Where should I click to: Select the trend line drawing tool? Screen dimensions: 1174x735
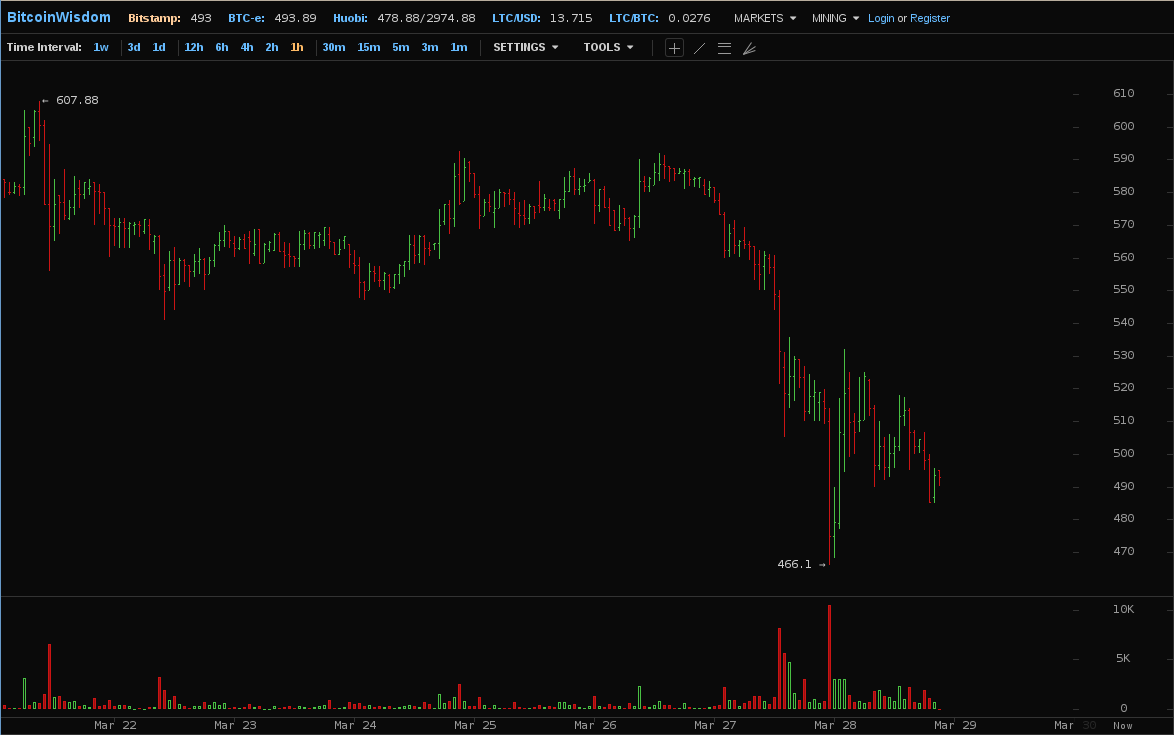pos(699,48)
